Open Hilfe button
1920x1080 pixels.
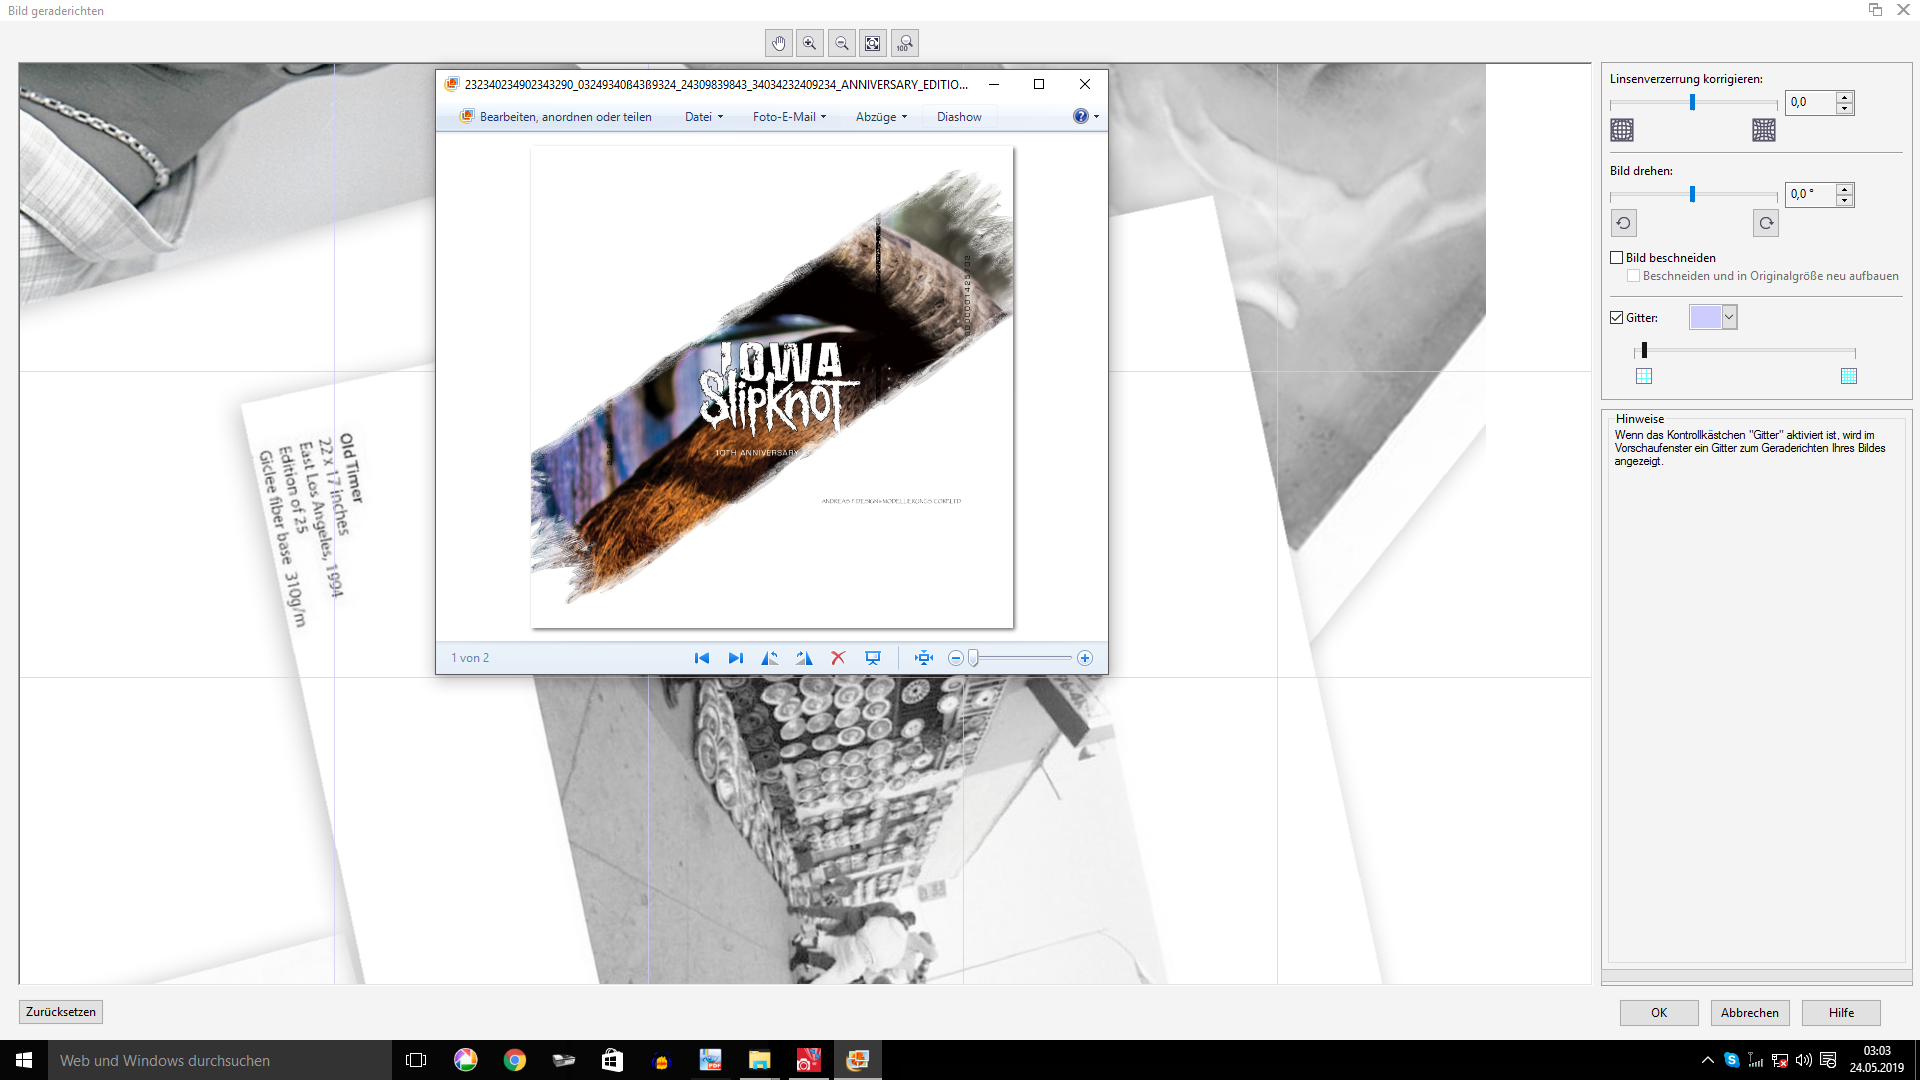[x=1841, y=1013]
